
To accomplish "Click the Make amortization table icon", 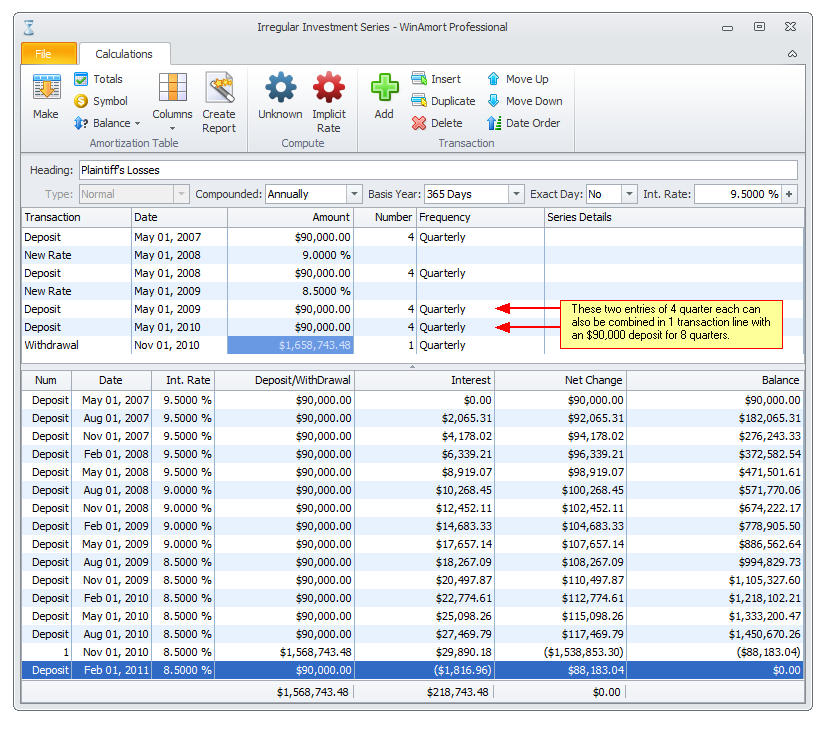I will [46, 87].
